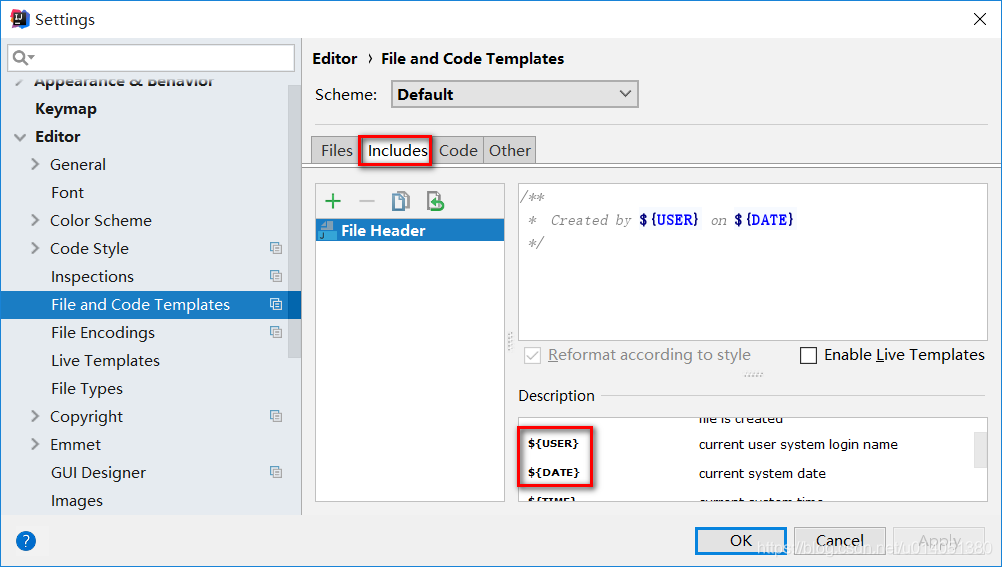1002x567 pixels.
Task: Collapse the Editor tree node
Action: pyautogui.click(x=20, y=137)
